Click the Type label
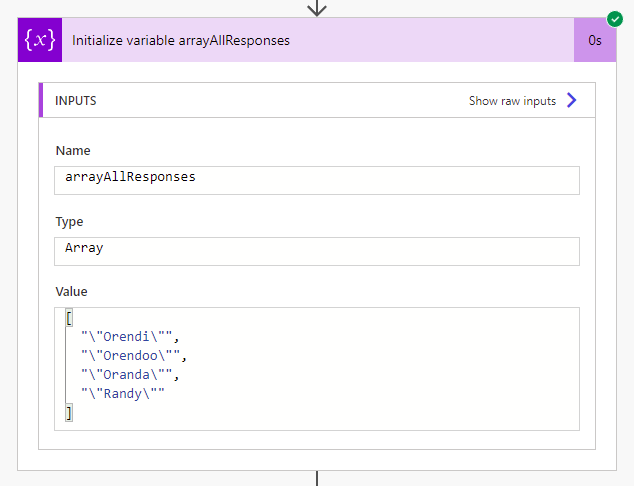The image size is (634, 486). click(69, 222)
